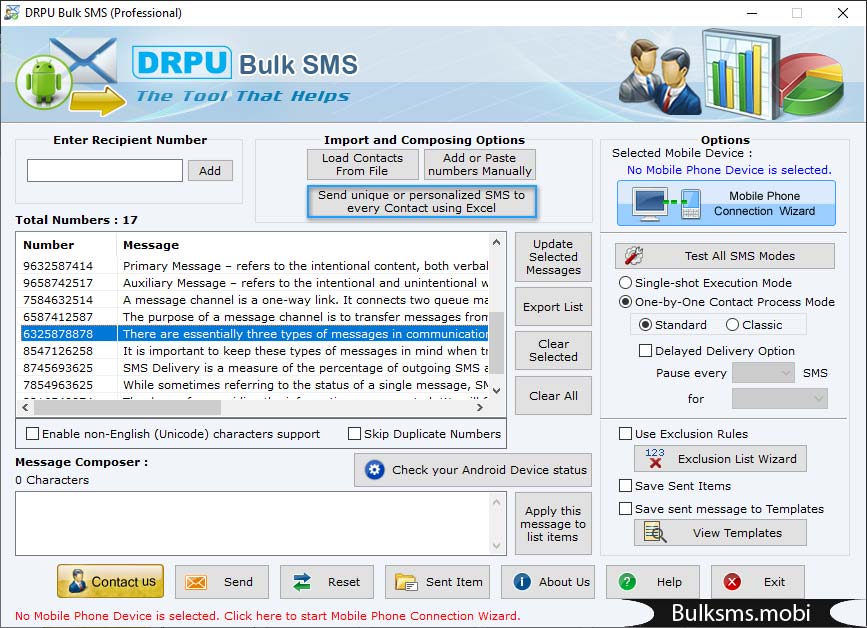Select Single-shot Execution Mode
This screenshot has width=867, height=628.
tap(625, 283)
